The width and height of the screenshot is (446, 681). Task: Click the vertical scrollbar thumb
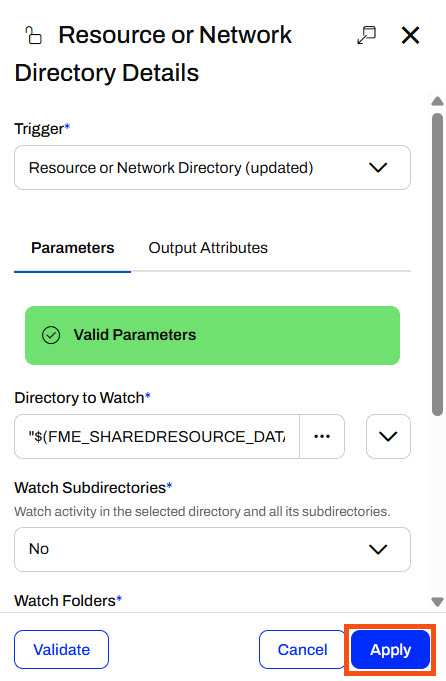coord(437,265)
